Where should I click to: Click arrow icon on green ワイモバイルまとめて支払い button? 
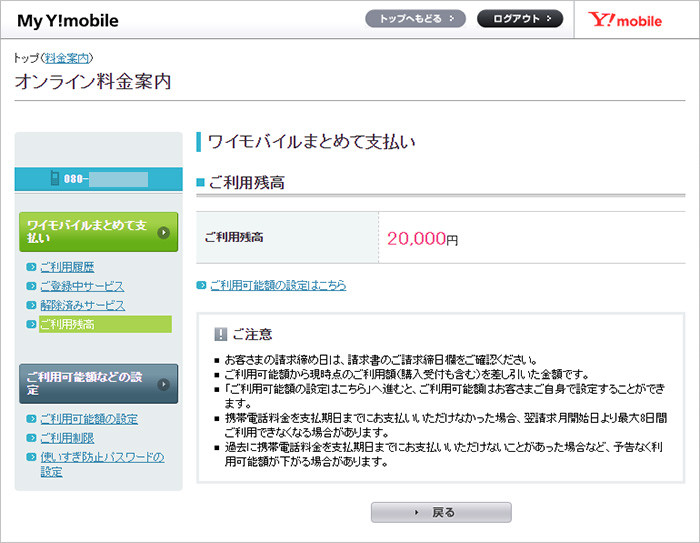click(163, 232)
